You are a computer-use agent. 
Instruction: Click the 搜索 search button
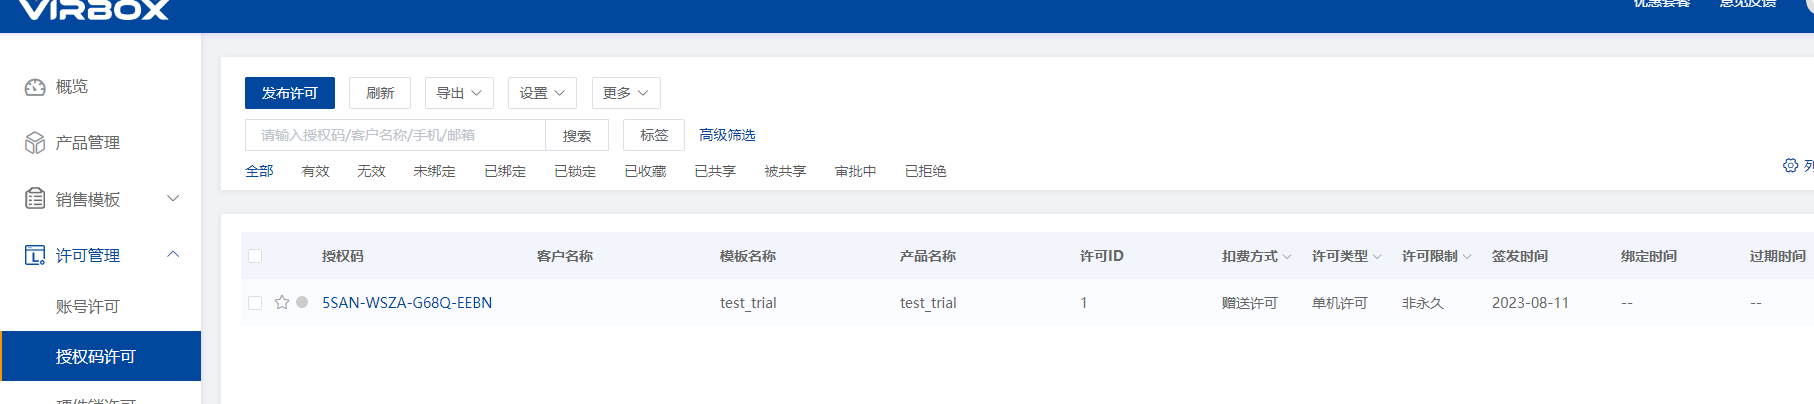point(577,135)
